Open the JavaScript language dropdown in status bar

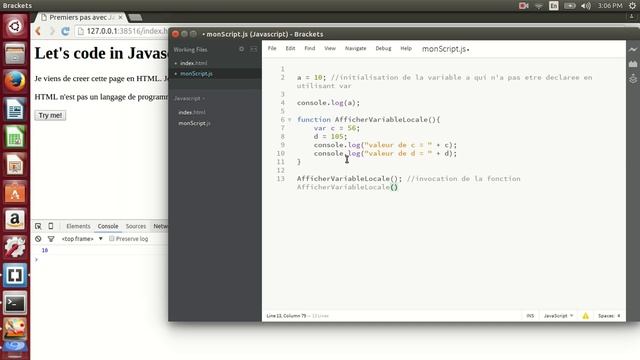(558, 316)
